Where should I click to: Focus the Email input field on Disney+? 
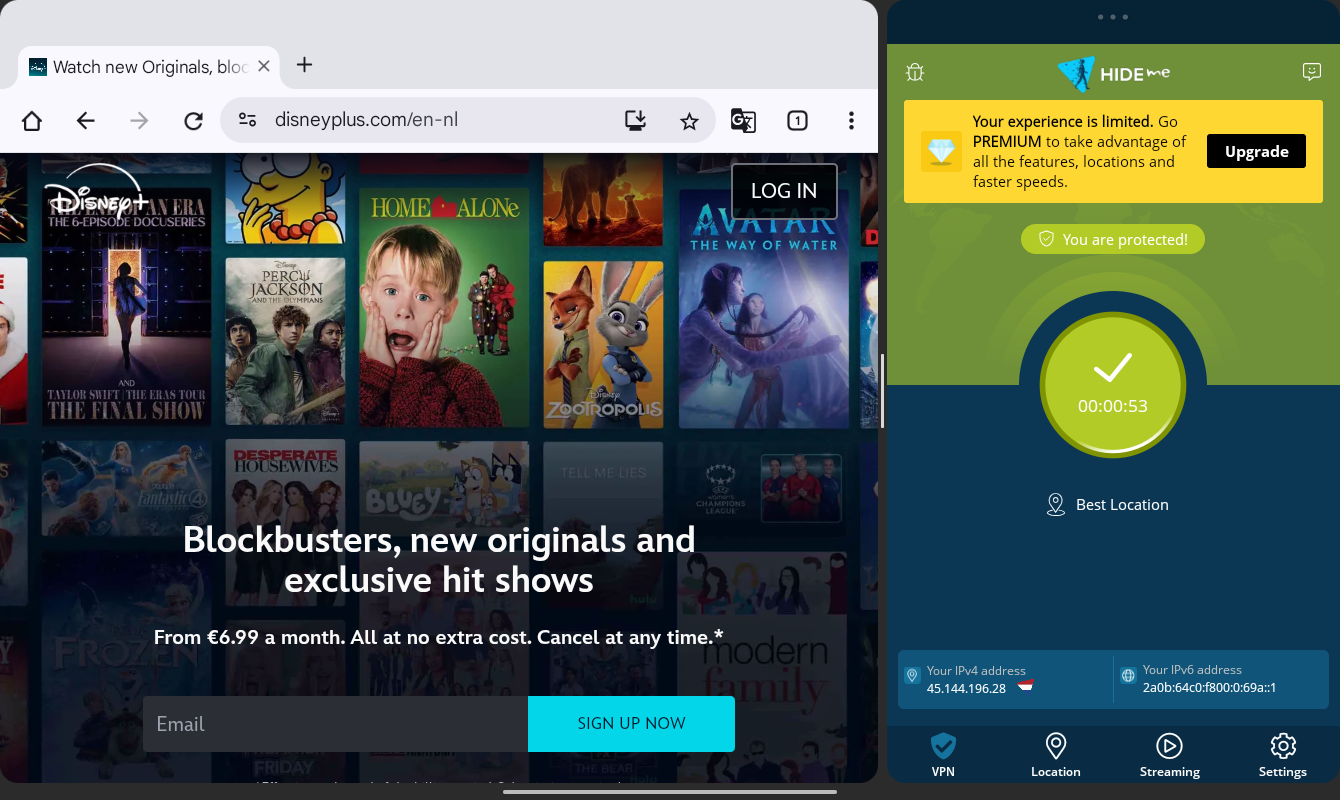point(335,724)
